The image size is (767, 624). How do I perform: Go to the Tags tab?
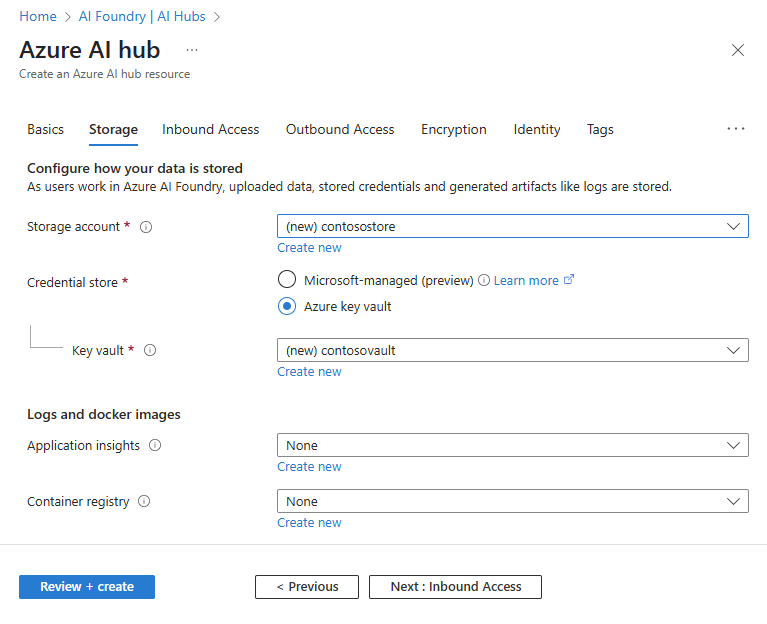click(600, 130)
